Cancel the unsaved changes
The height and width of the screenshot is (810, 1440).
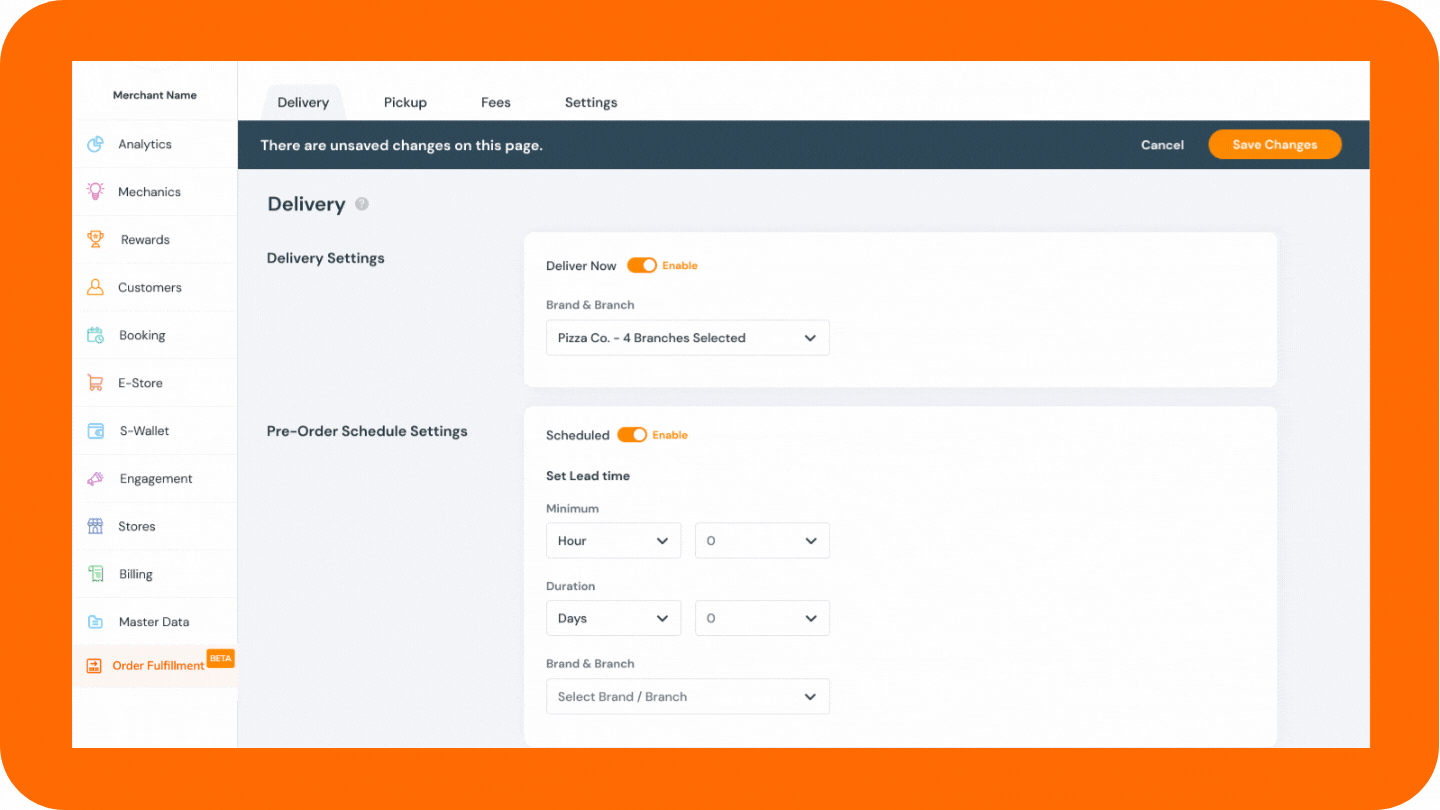tap(1162, 145)
